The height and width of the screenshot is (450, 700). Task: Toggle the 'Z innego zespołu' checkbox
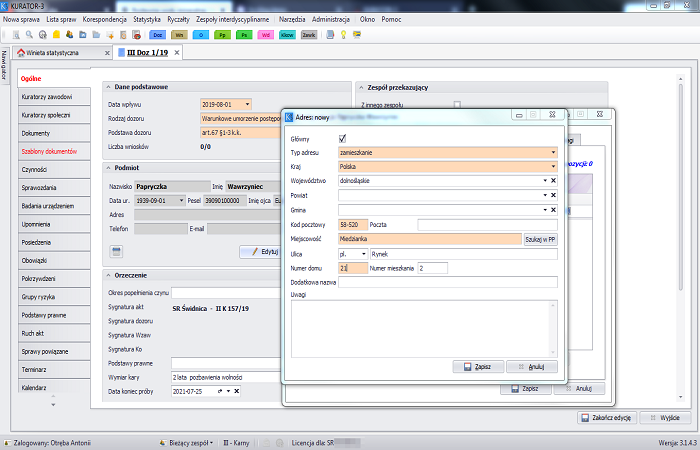[x=457, y=104]
